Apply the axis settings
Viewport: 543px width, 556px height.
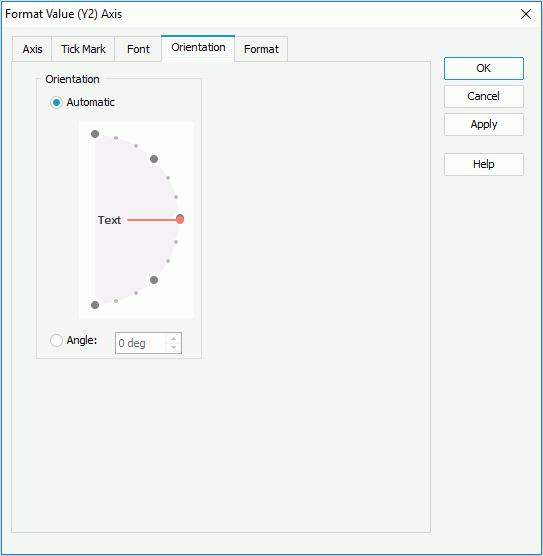[x=484, y=124]
